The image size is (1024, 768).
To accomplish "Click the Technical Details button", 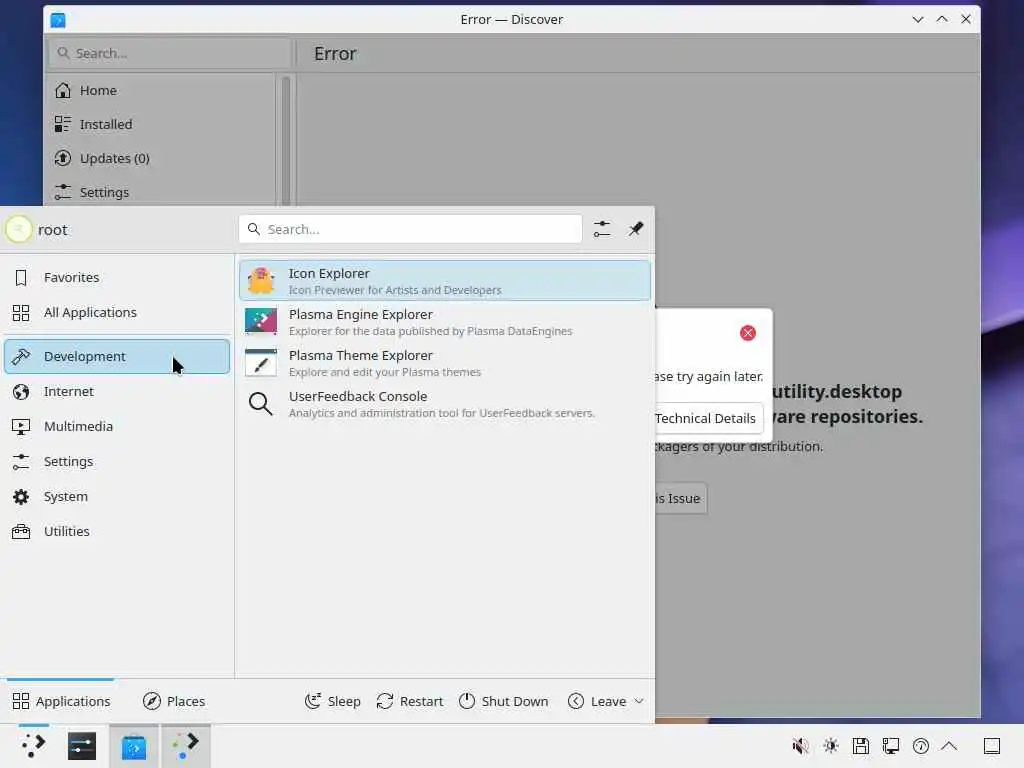I will (x=708, y=419).
